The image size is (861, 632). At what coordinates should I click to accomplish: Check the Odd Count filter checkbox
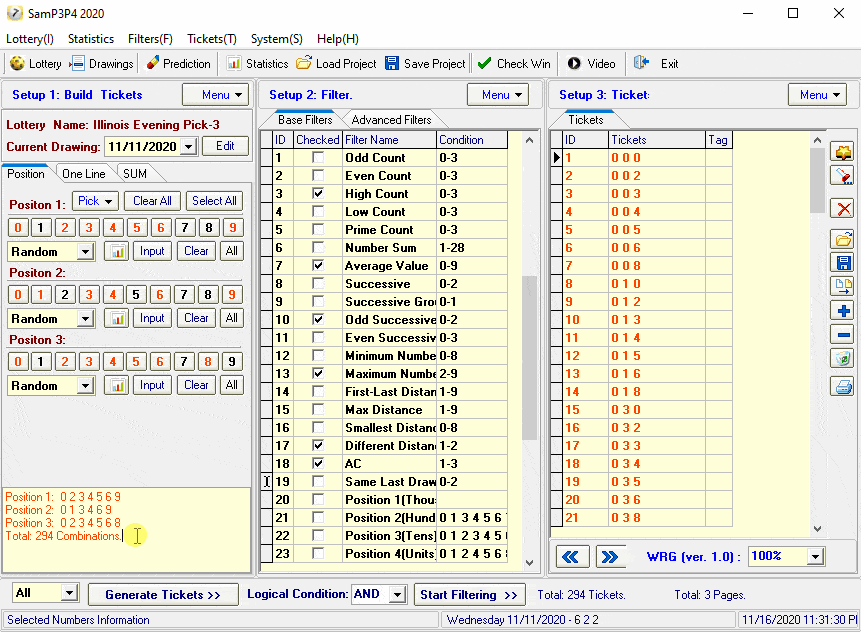(x=318, y=158)
